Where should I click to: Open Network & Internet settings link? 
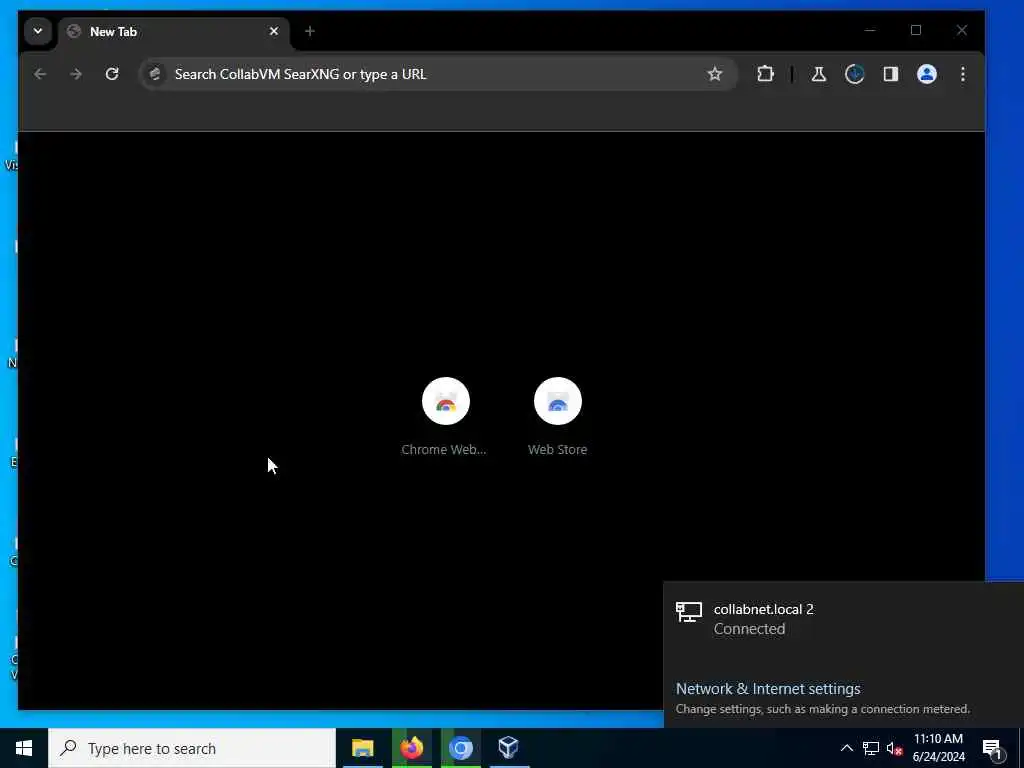(x=768, y=689)
